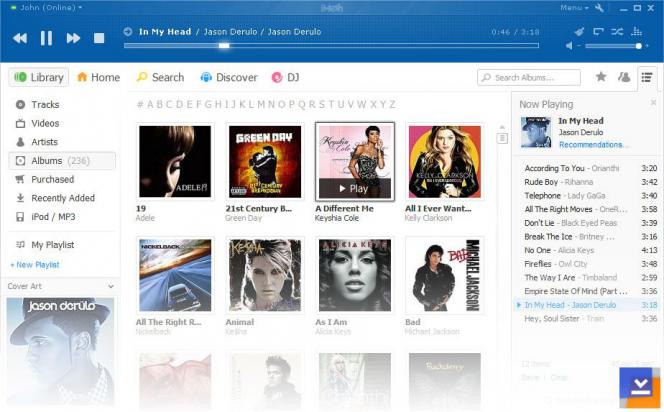Open the settings wrench icon
This screenshot has width=664, height=412.
click(599, 7)
